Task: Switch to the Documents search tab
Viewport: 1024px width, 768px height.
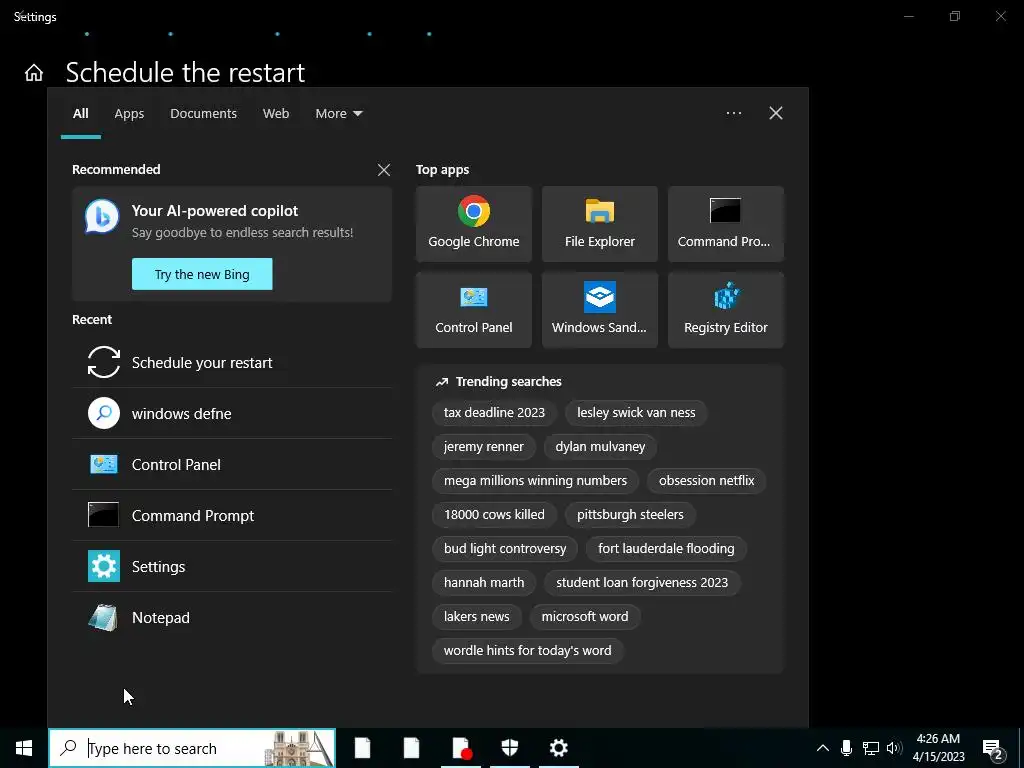Action: [x=204, y=114]
